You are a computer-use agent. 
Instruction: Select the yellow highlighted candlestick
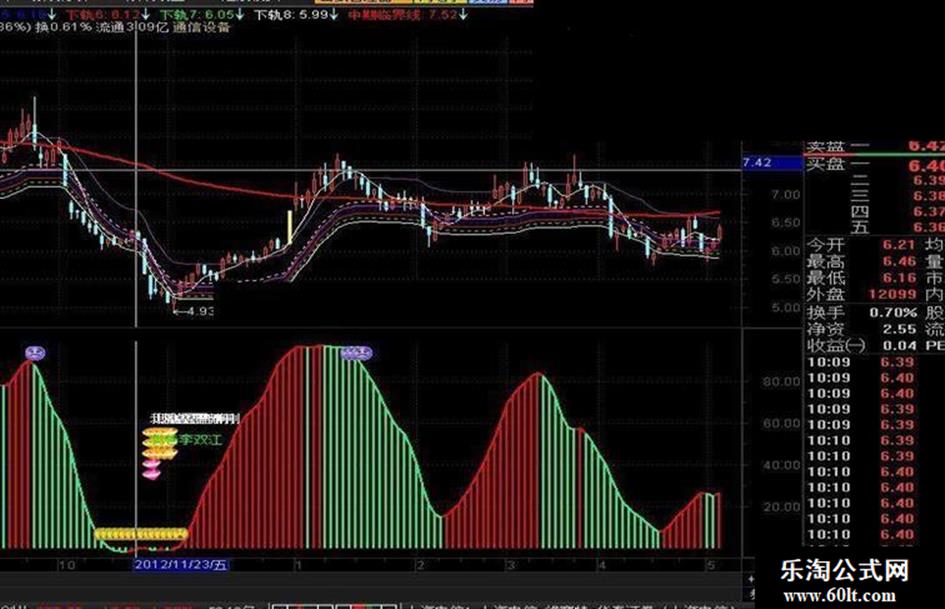click(290, 227)
